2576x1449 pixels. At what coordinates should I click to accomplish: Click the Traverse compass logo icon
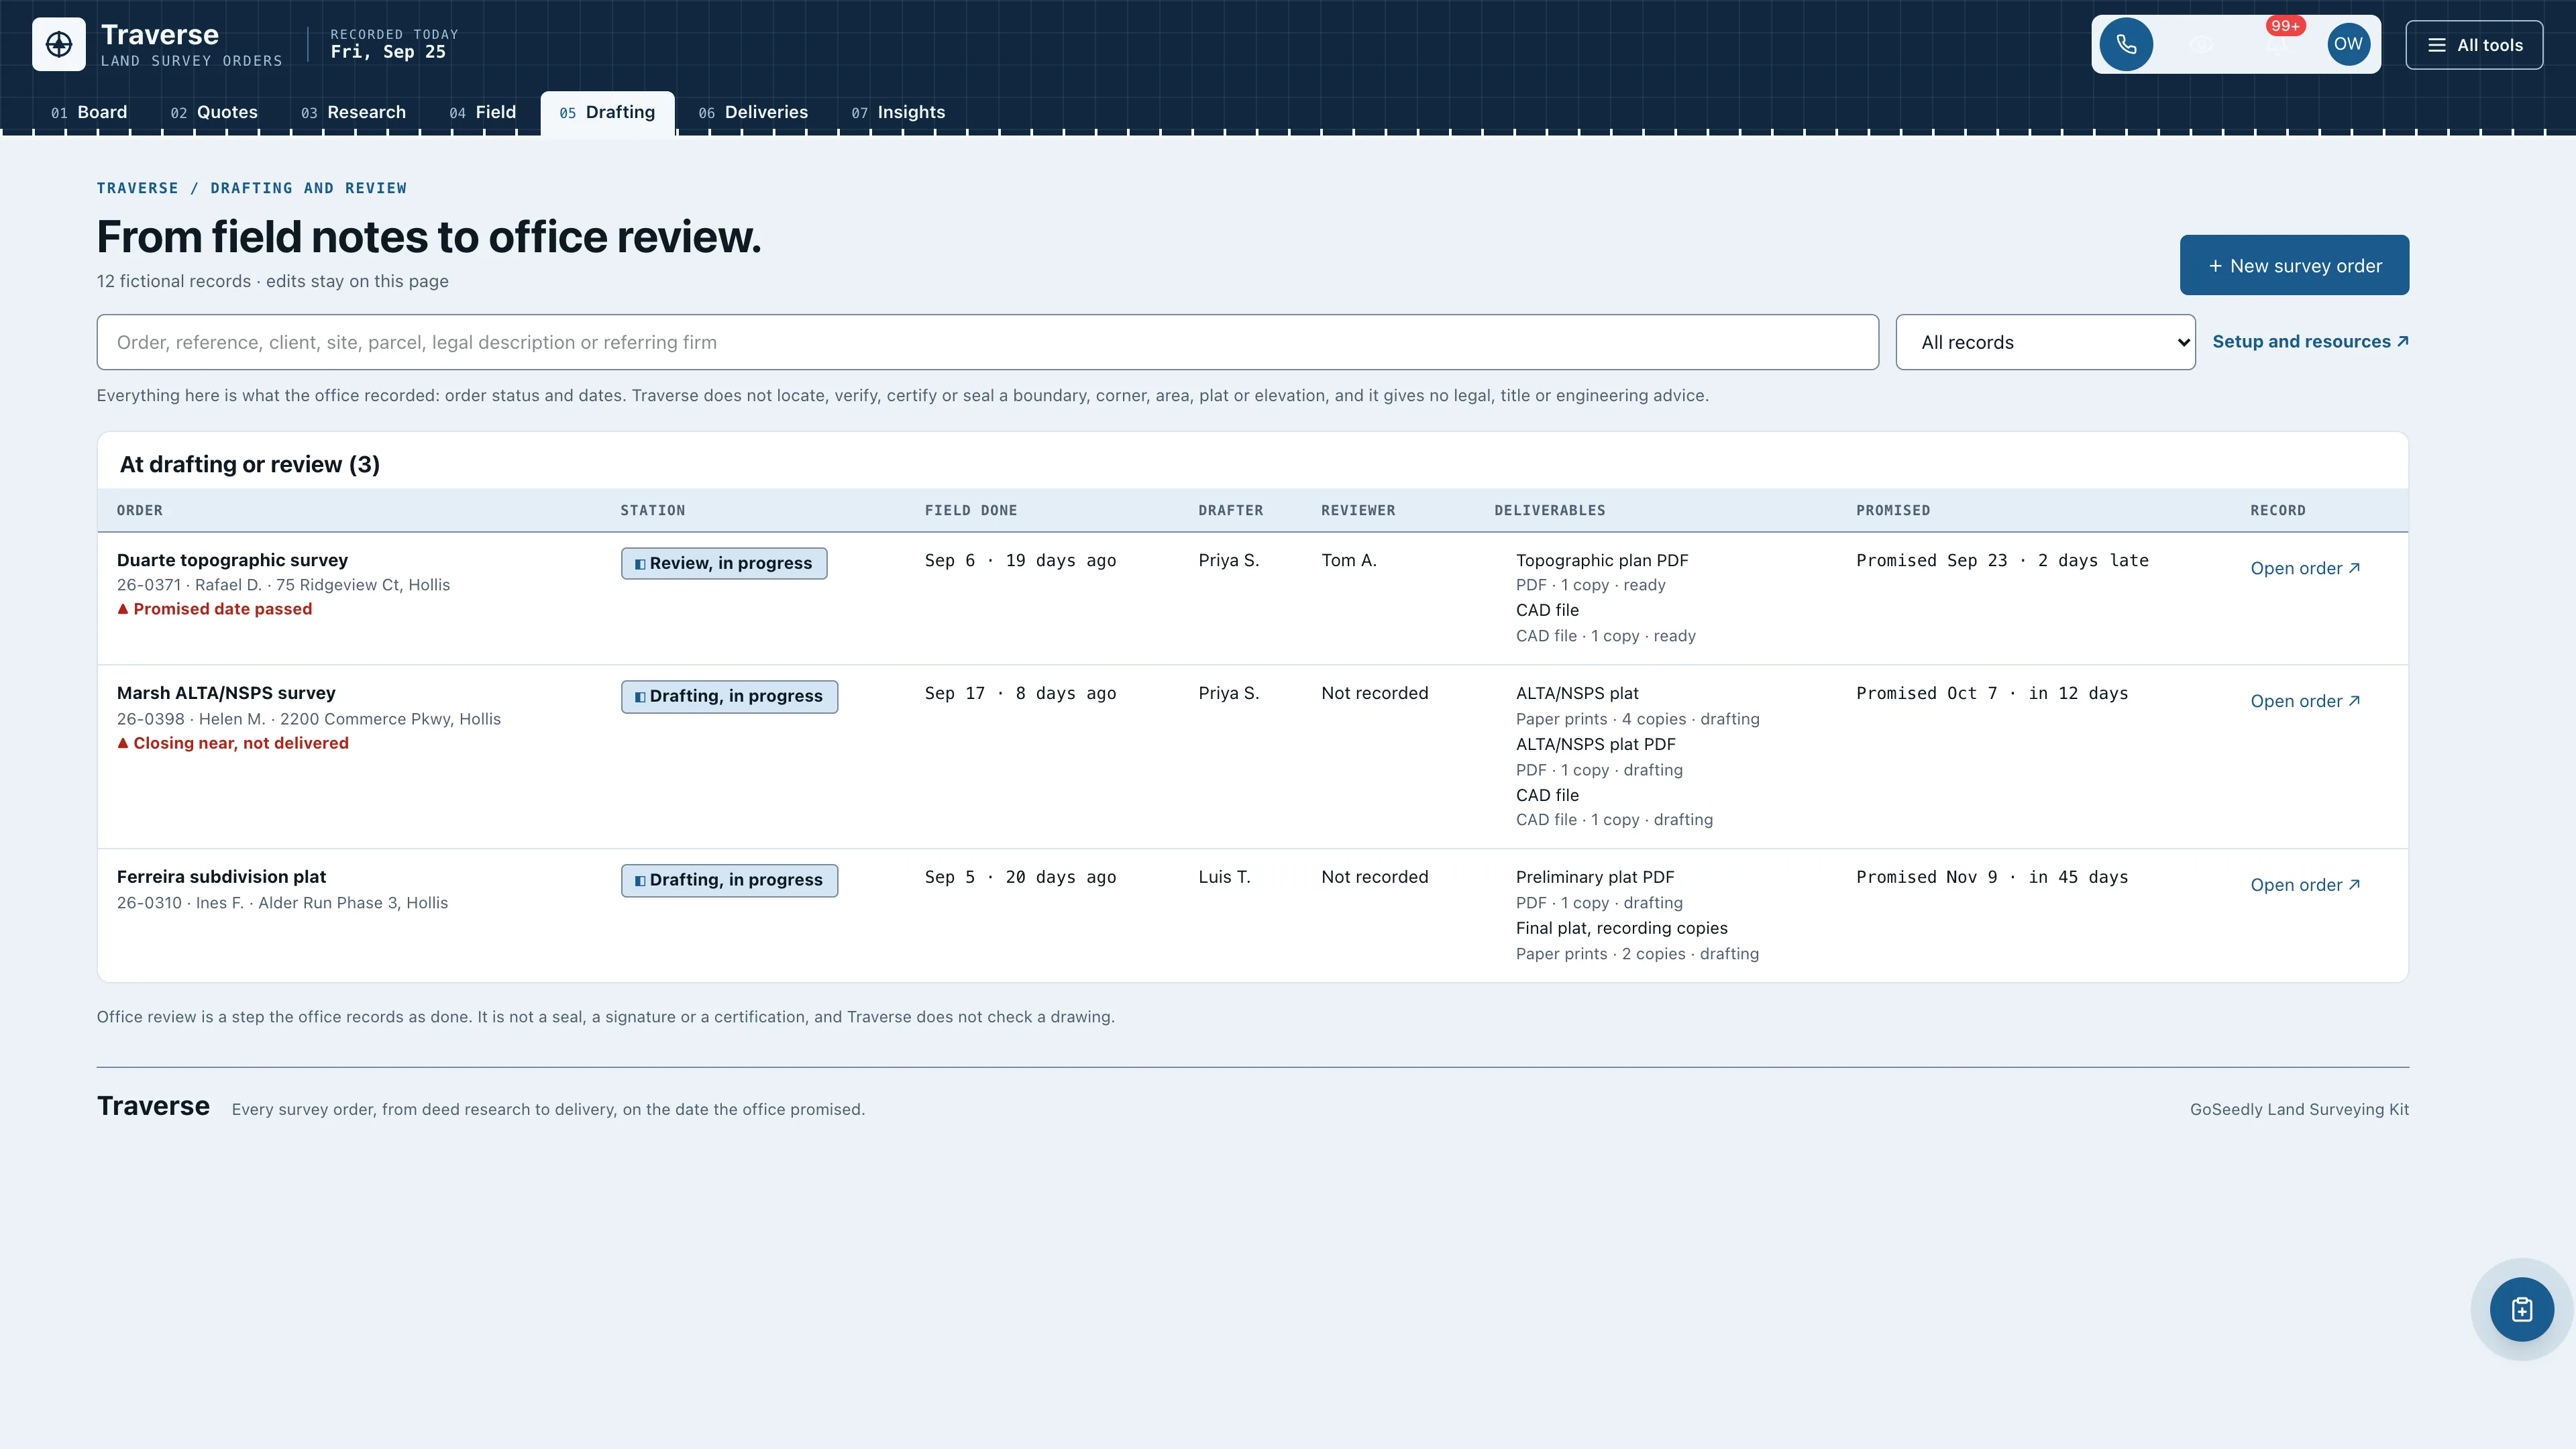(x=59, y=44)
